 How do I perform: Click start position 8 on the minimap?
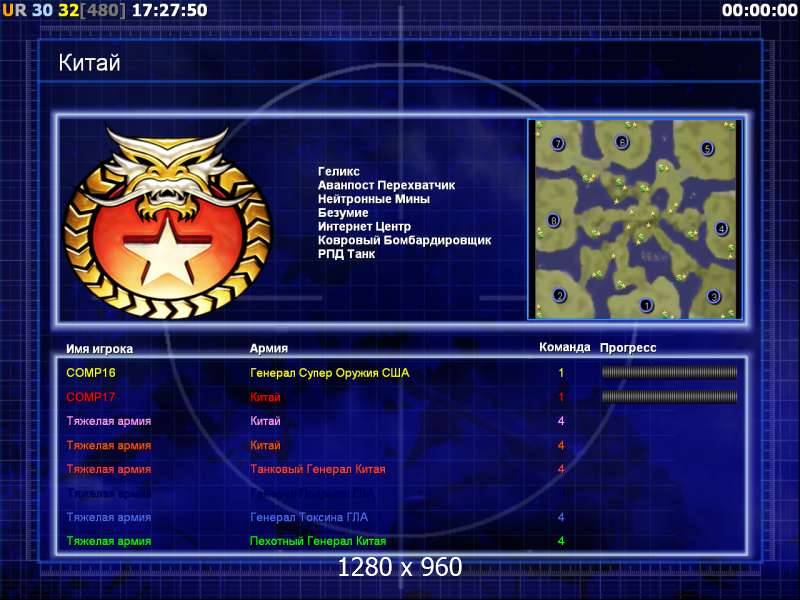click(554, 220)
